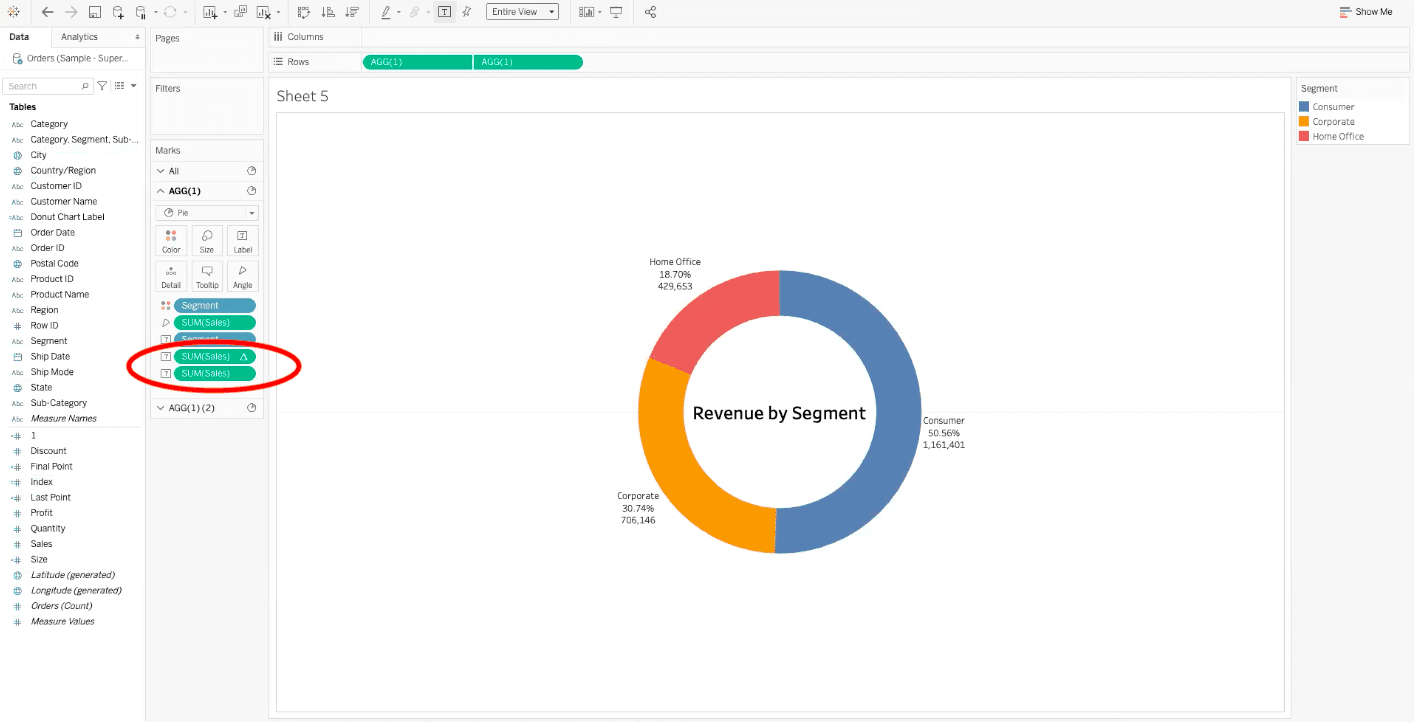1414x722 pixels.
Task: Click the Show Mark Labels toolbar icon
Action: (x=444, y=12)
